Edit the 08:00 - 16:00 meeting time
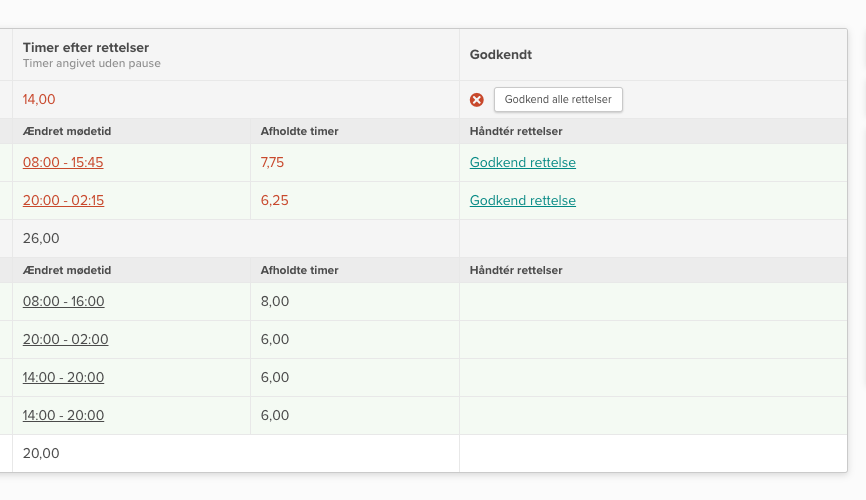This screenshot has height=500, width=866. pyautogui.click(x=63, y=301)
